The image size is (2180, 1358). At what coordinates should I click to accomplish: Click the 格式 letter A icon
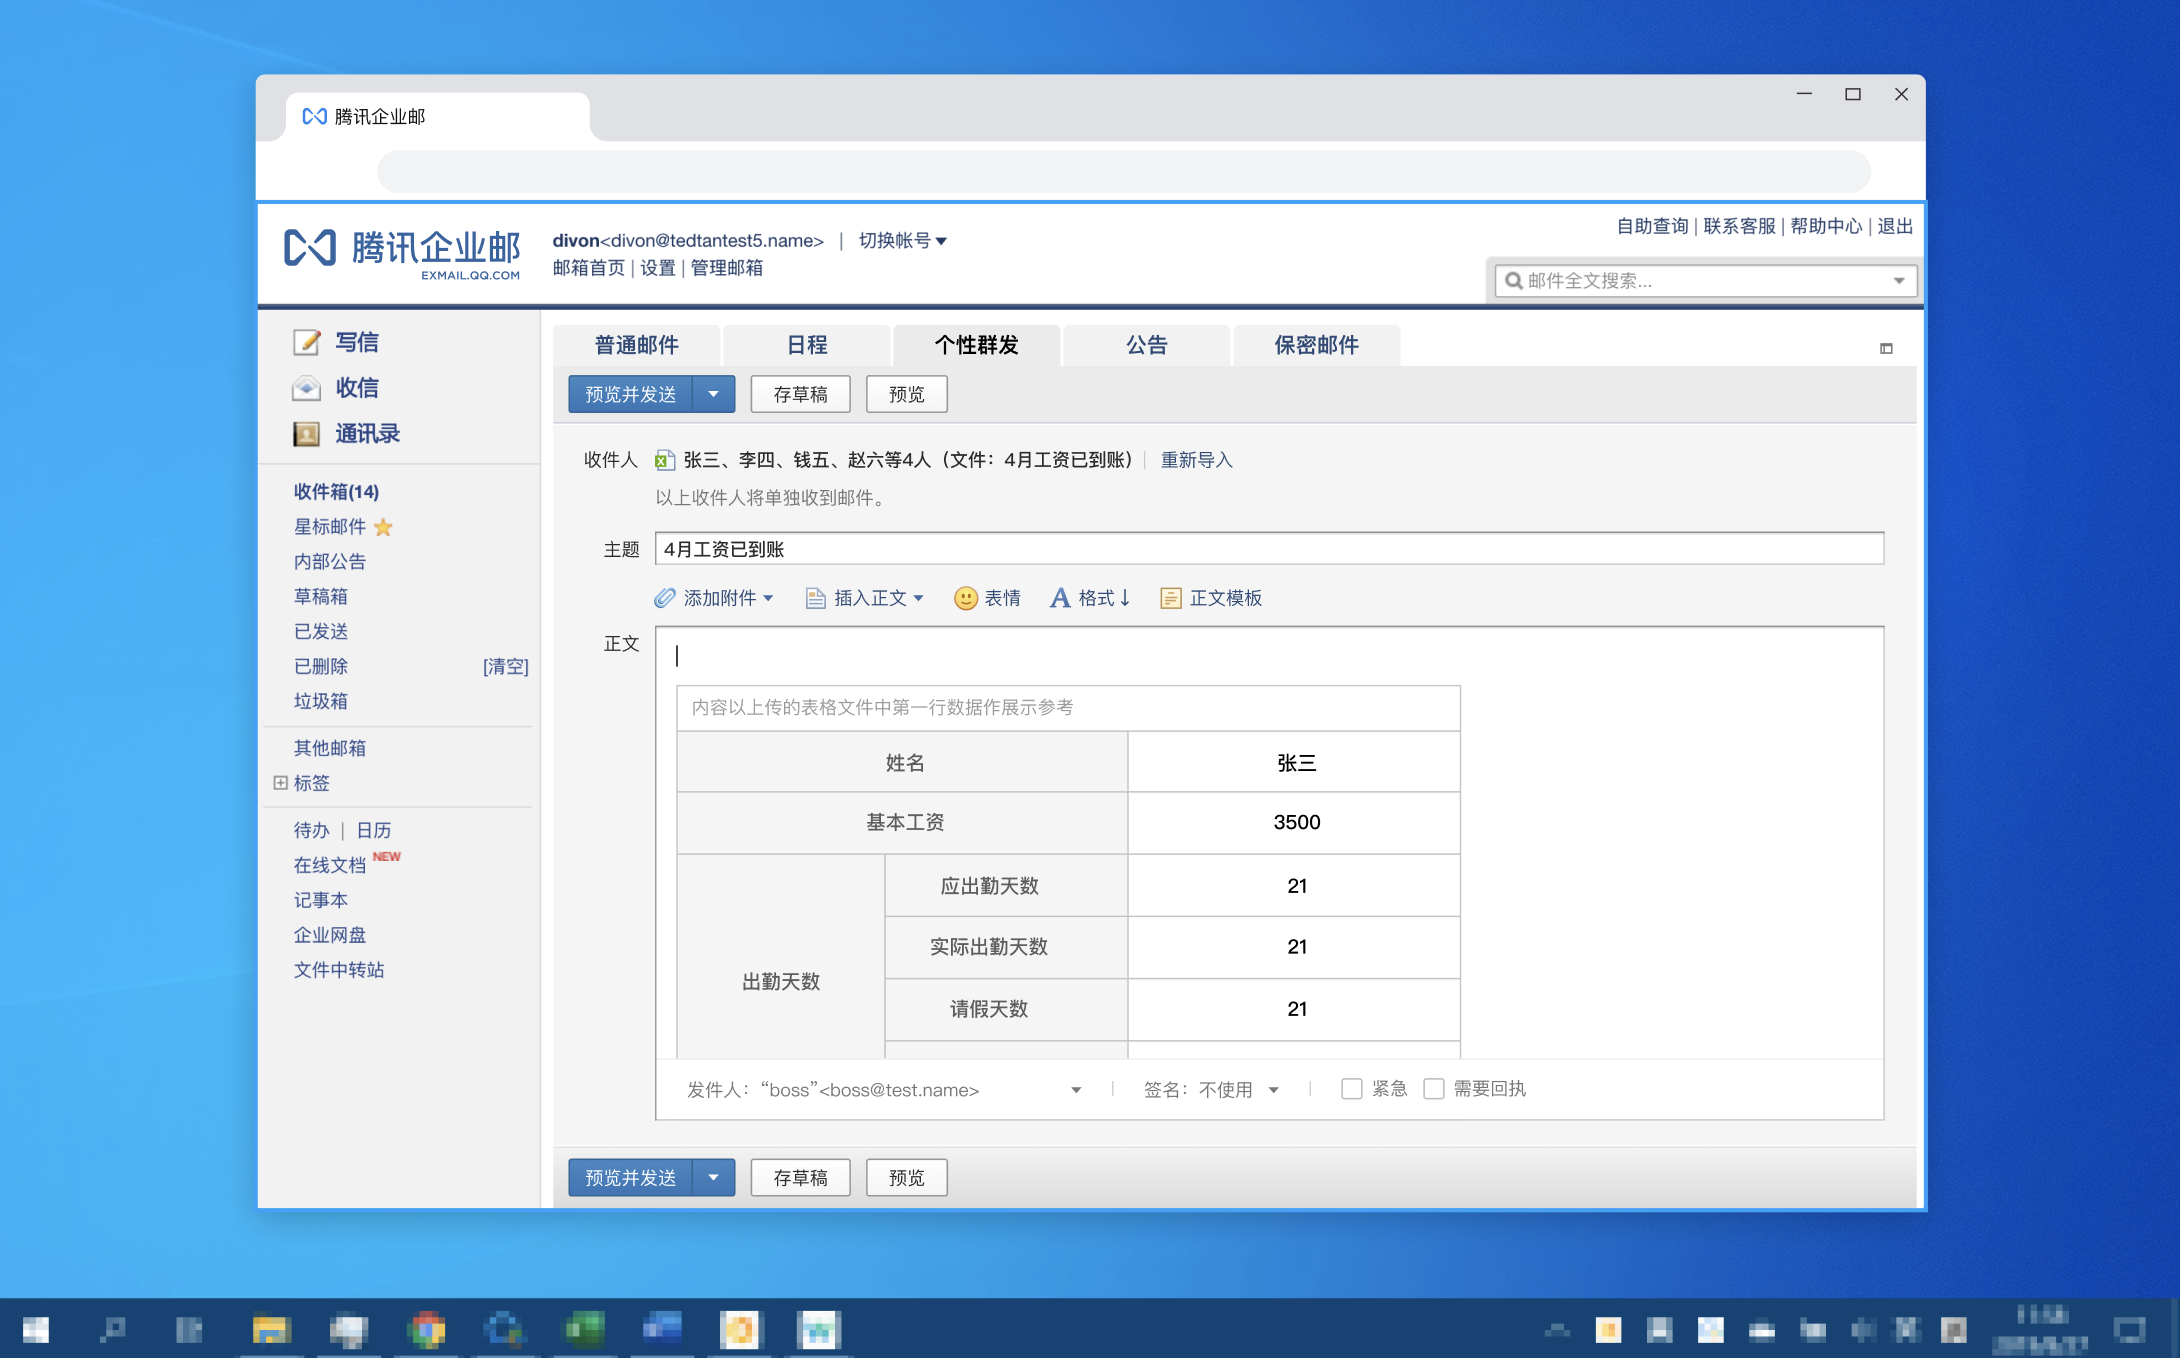pos(1060,598)
